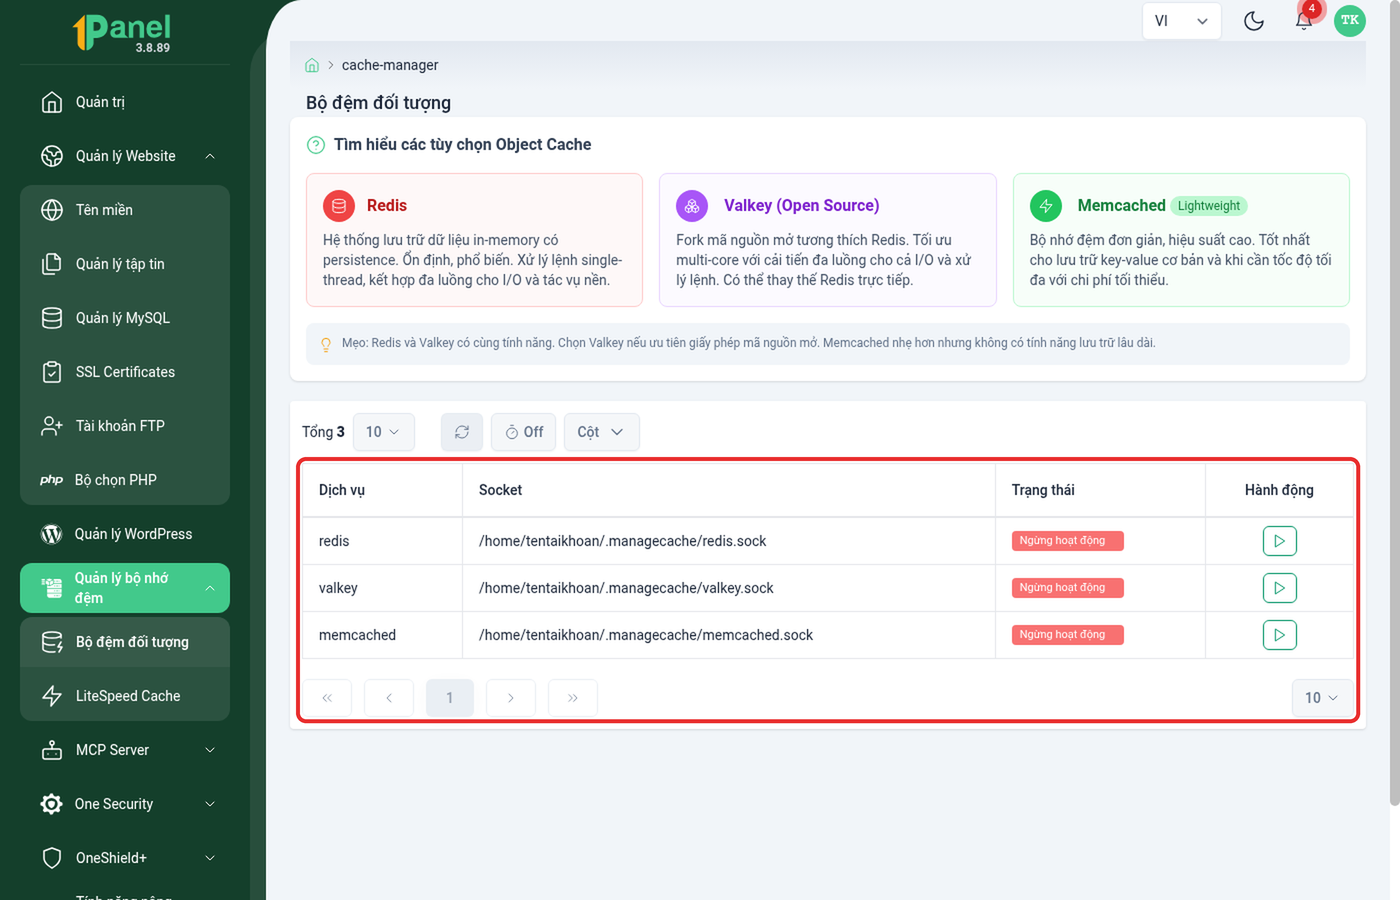Collapse Quản lý bộ nhớ đệm section
Viewport: 1400px width, 900px height.
pyautogui.click(x=210, y=588)
